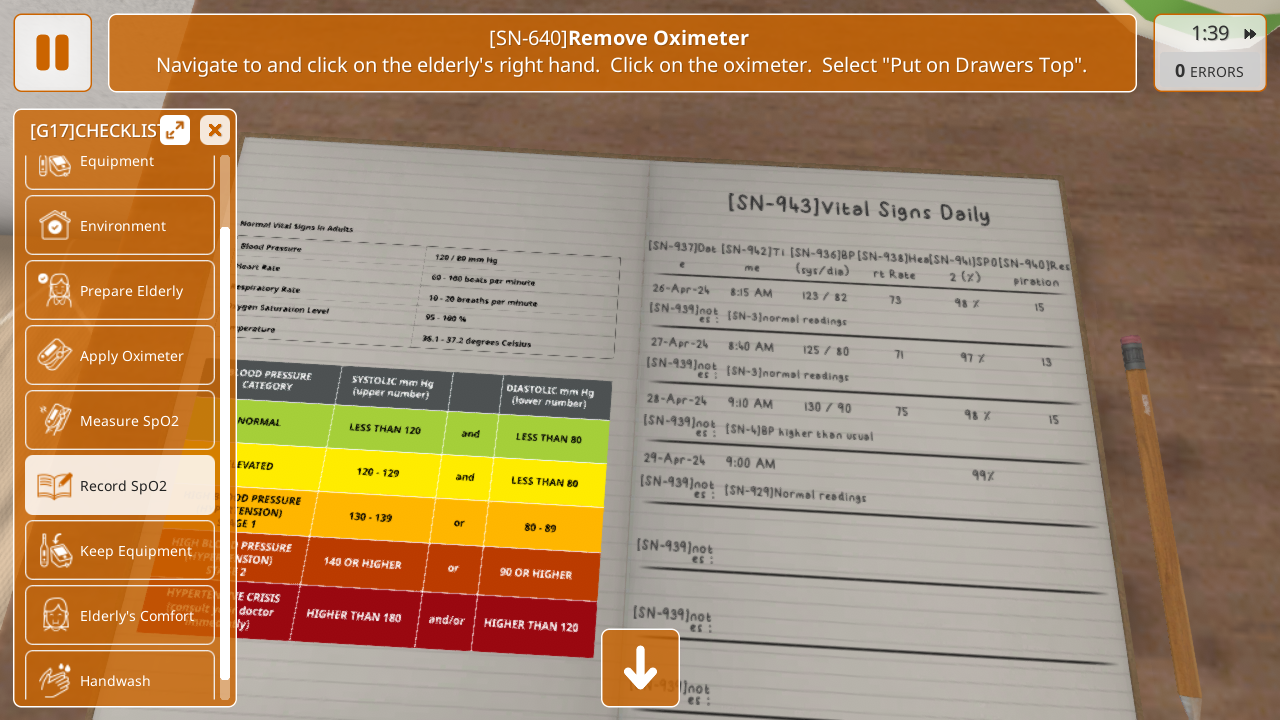Screen dimensions: 1280x720
Task: Select the Apply Oximeter icon
Action: [x=54, y=355]
